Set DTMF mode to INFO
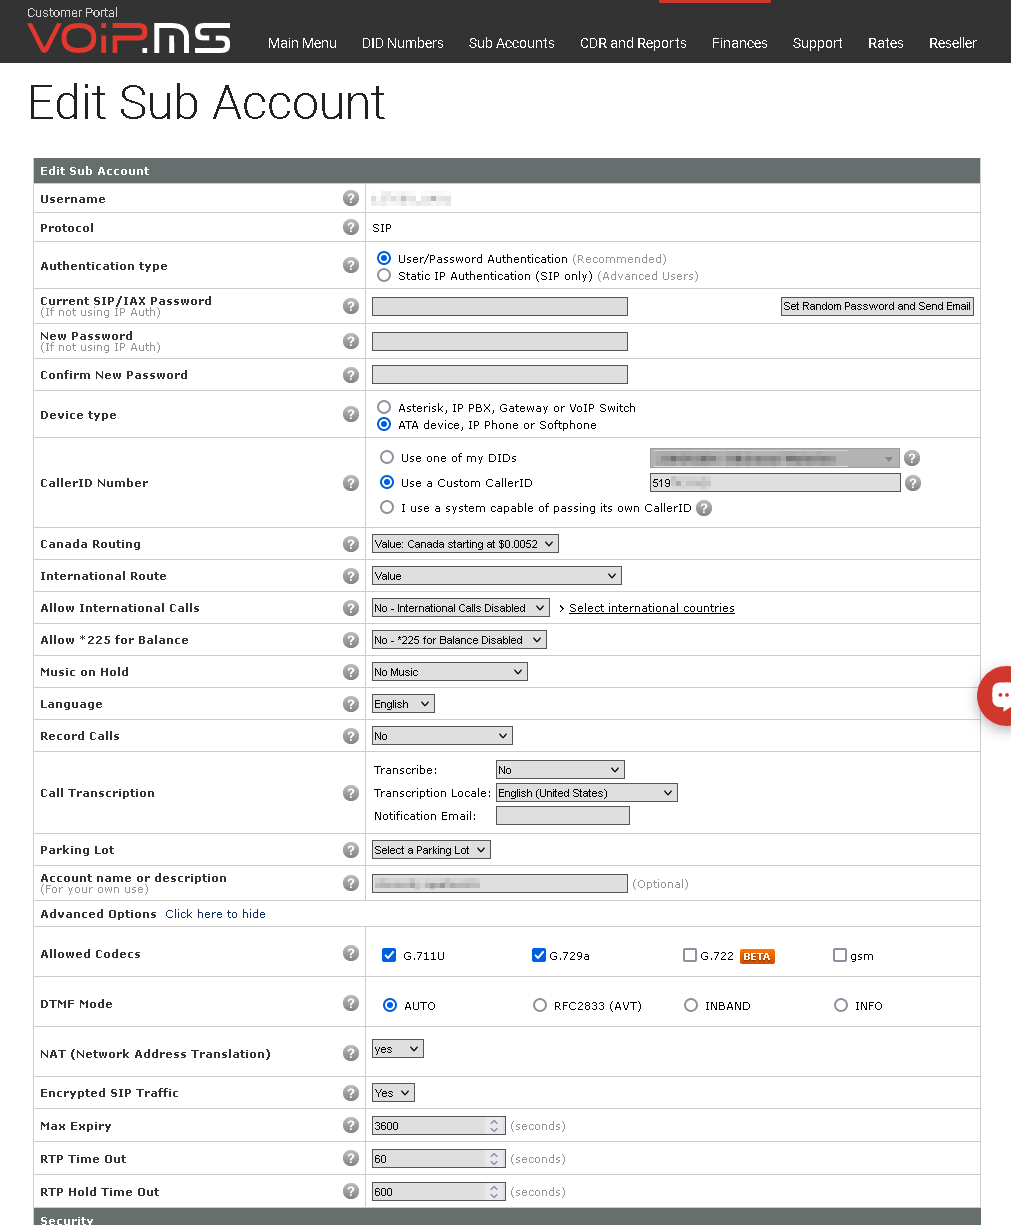1011x1225 pixels. click(841, 1005)
